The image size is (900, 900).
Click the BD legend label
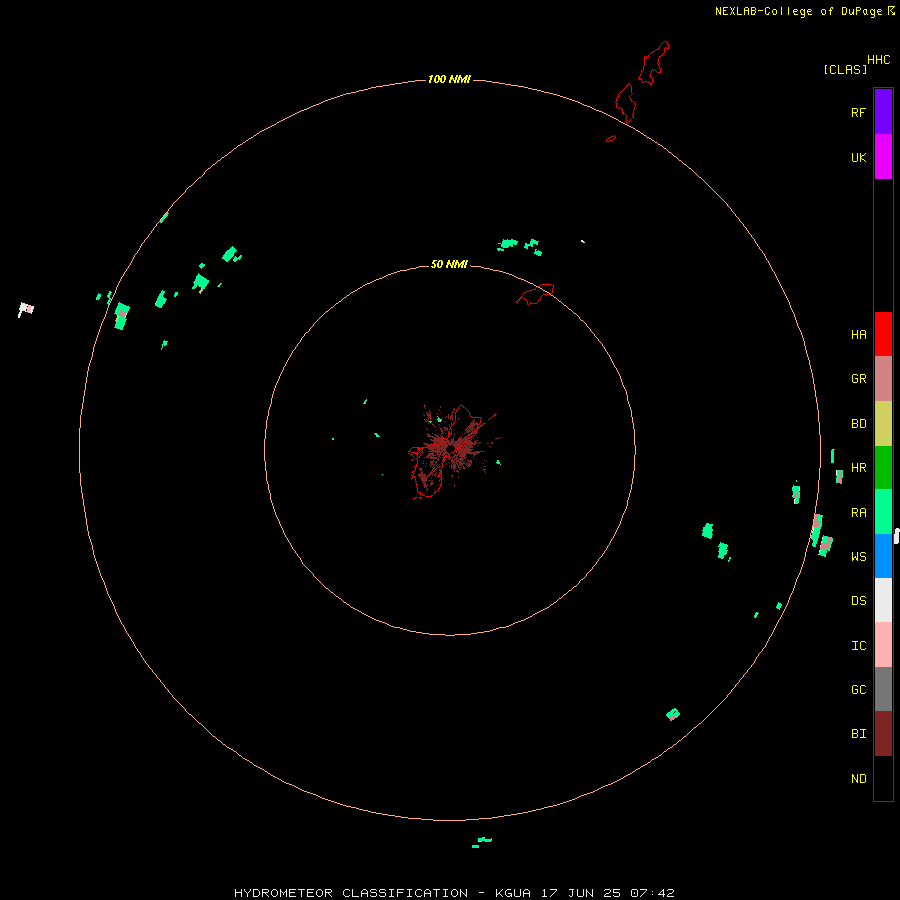click(858, 424)
